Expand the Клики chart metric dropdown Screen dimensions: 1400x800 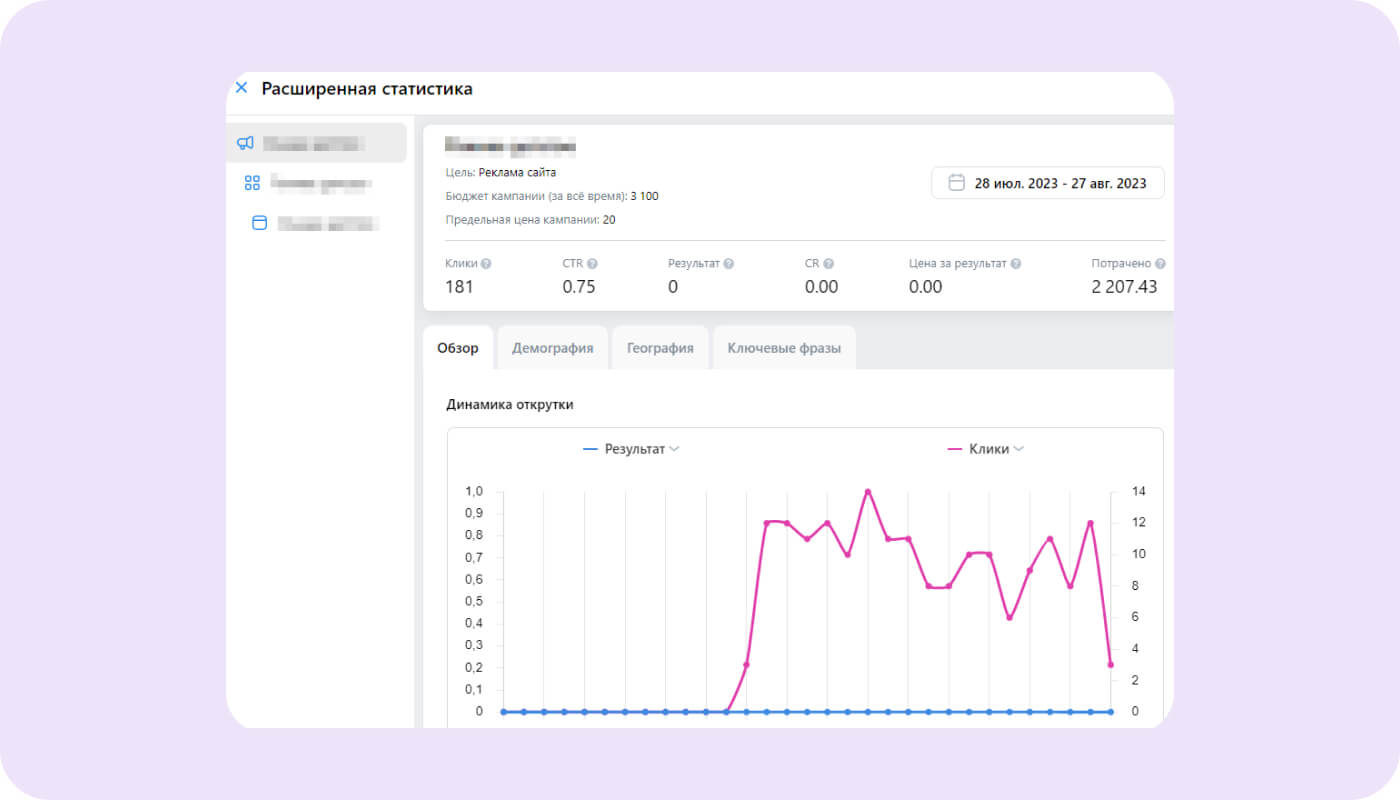click(986, 449)
